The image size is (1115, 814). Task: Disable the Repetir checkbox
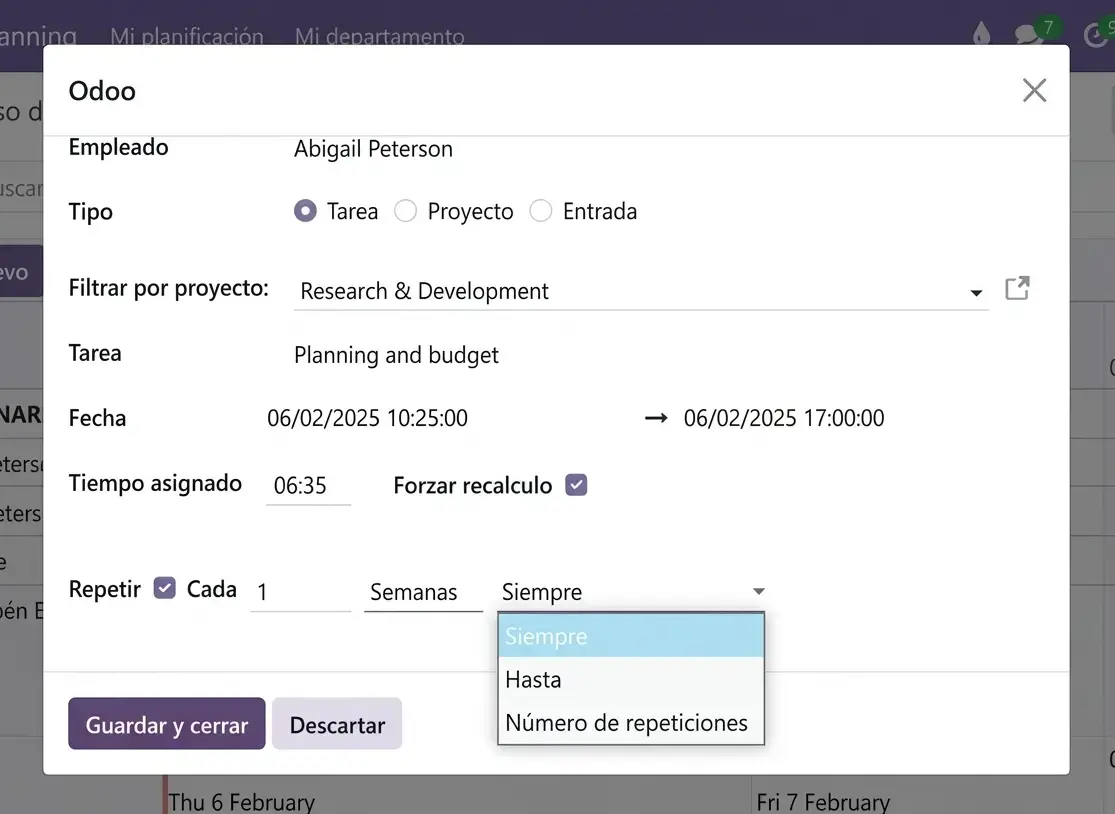tap(164, 588)
